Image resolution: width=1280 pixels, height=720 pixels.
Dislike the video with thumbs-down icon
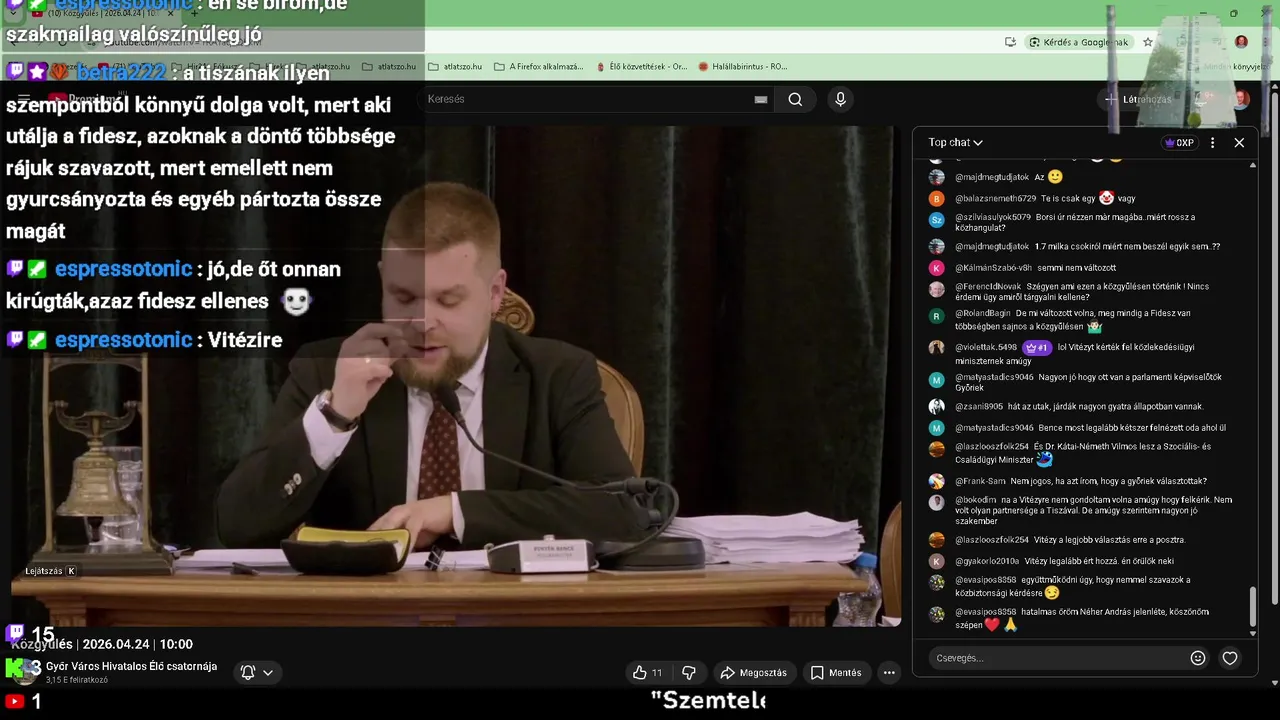click(x=688, y=673)
